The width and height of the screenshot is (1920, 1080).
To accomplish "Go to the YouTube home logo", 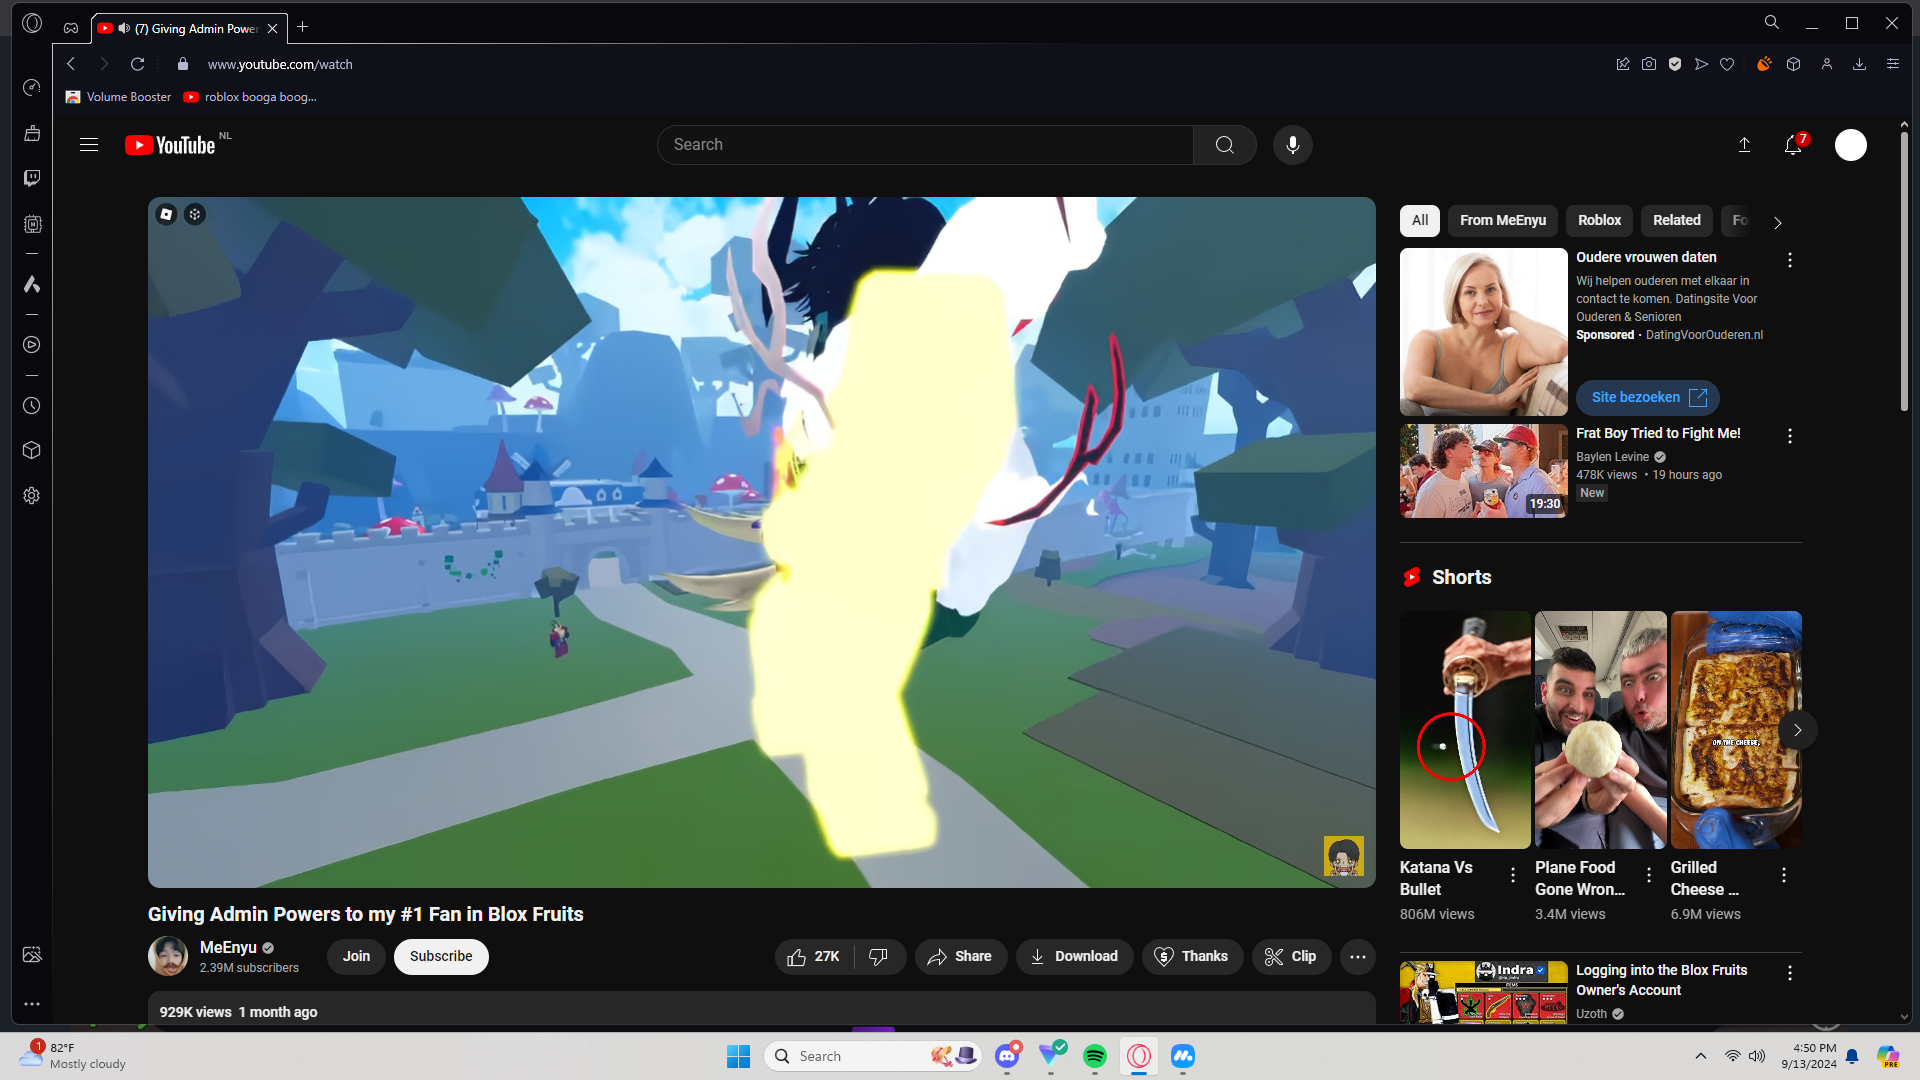I will pyautogui.click(x=170, y=145).
